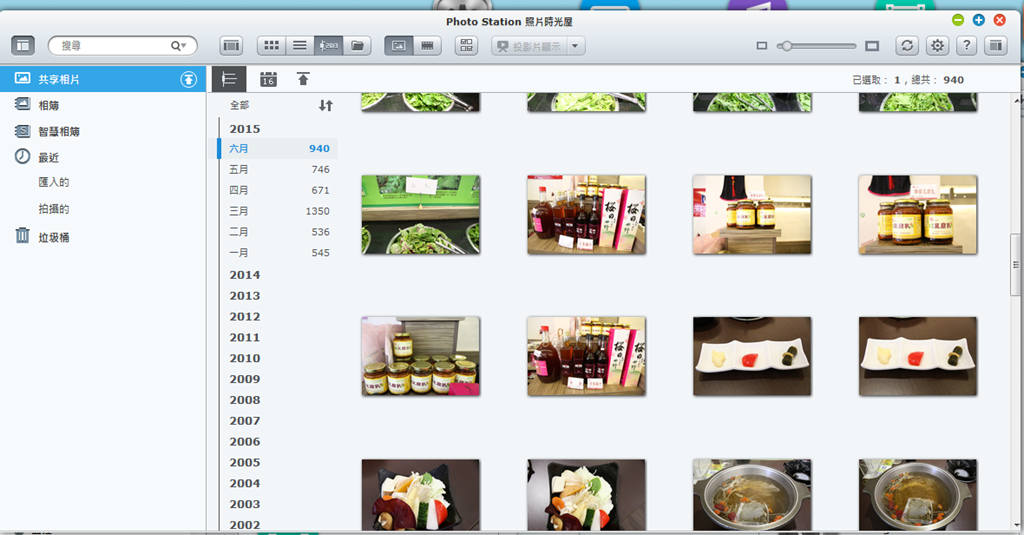Select the timeline tree tab icon
The width and height of the screenshot is (1024, 535).
pos(229,79)
